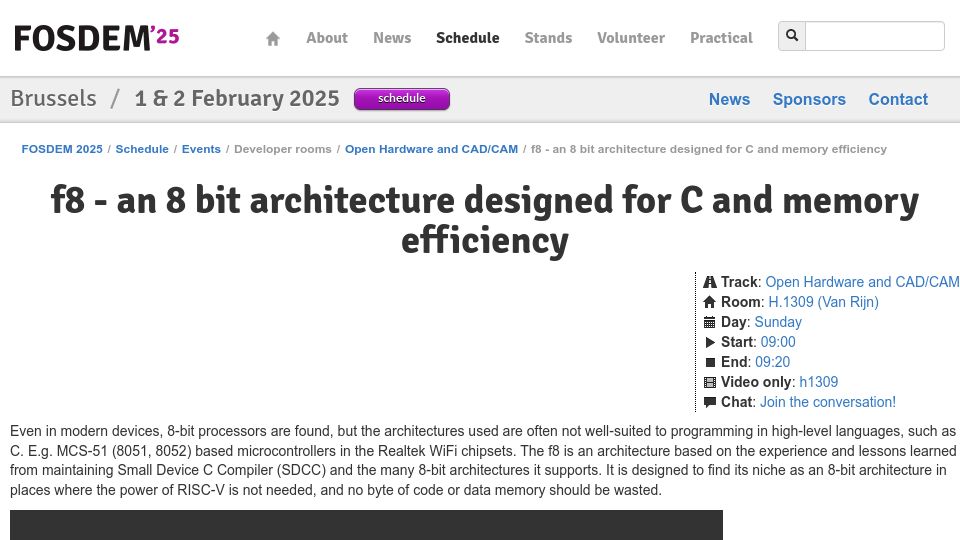
Task: Open room link H.1309 (Van Rijn)
Action: pos(823,302)
